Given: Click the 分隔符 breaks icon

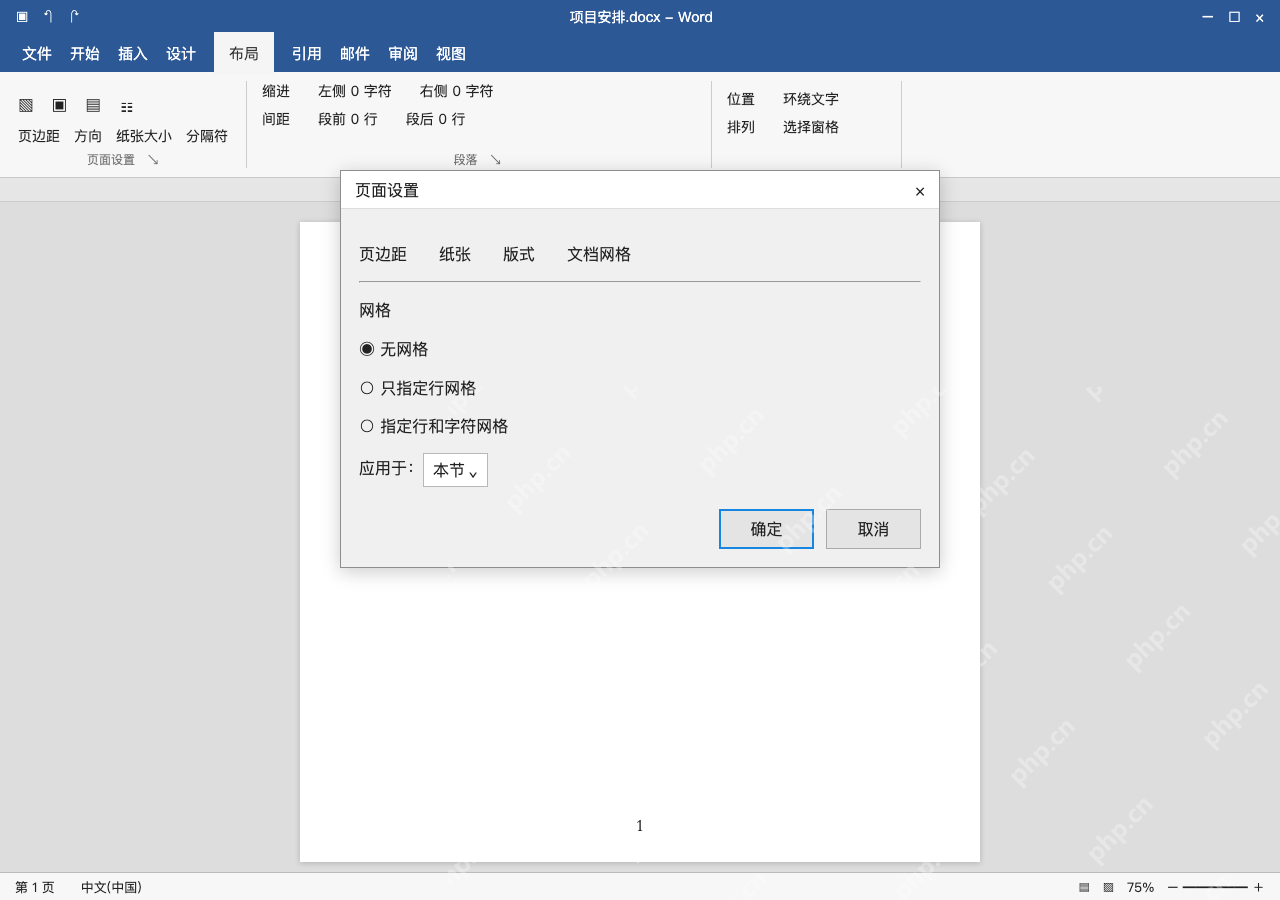Looking at the screenshot, I should click(127, 107).
